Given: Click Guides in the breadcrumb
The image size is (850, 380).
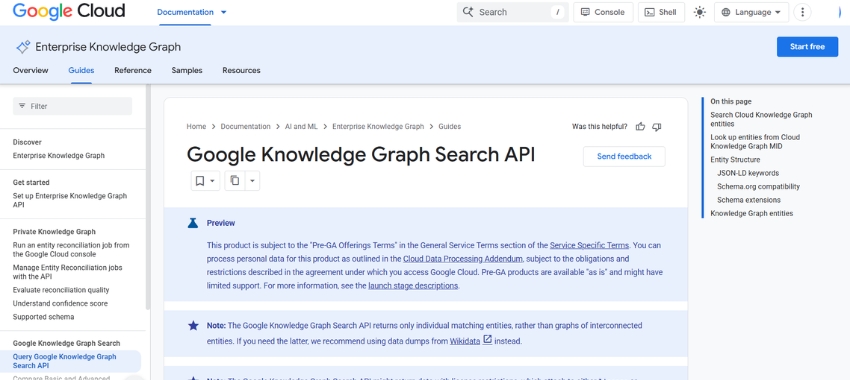Looking at the screenshot, I should pyautogui.click(x=449, y=126).
